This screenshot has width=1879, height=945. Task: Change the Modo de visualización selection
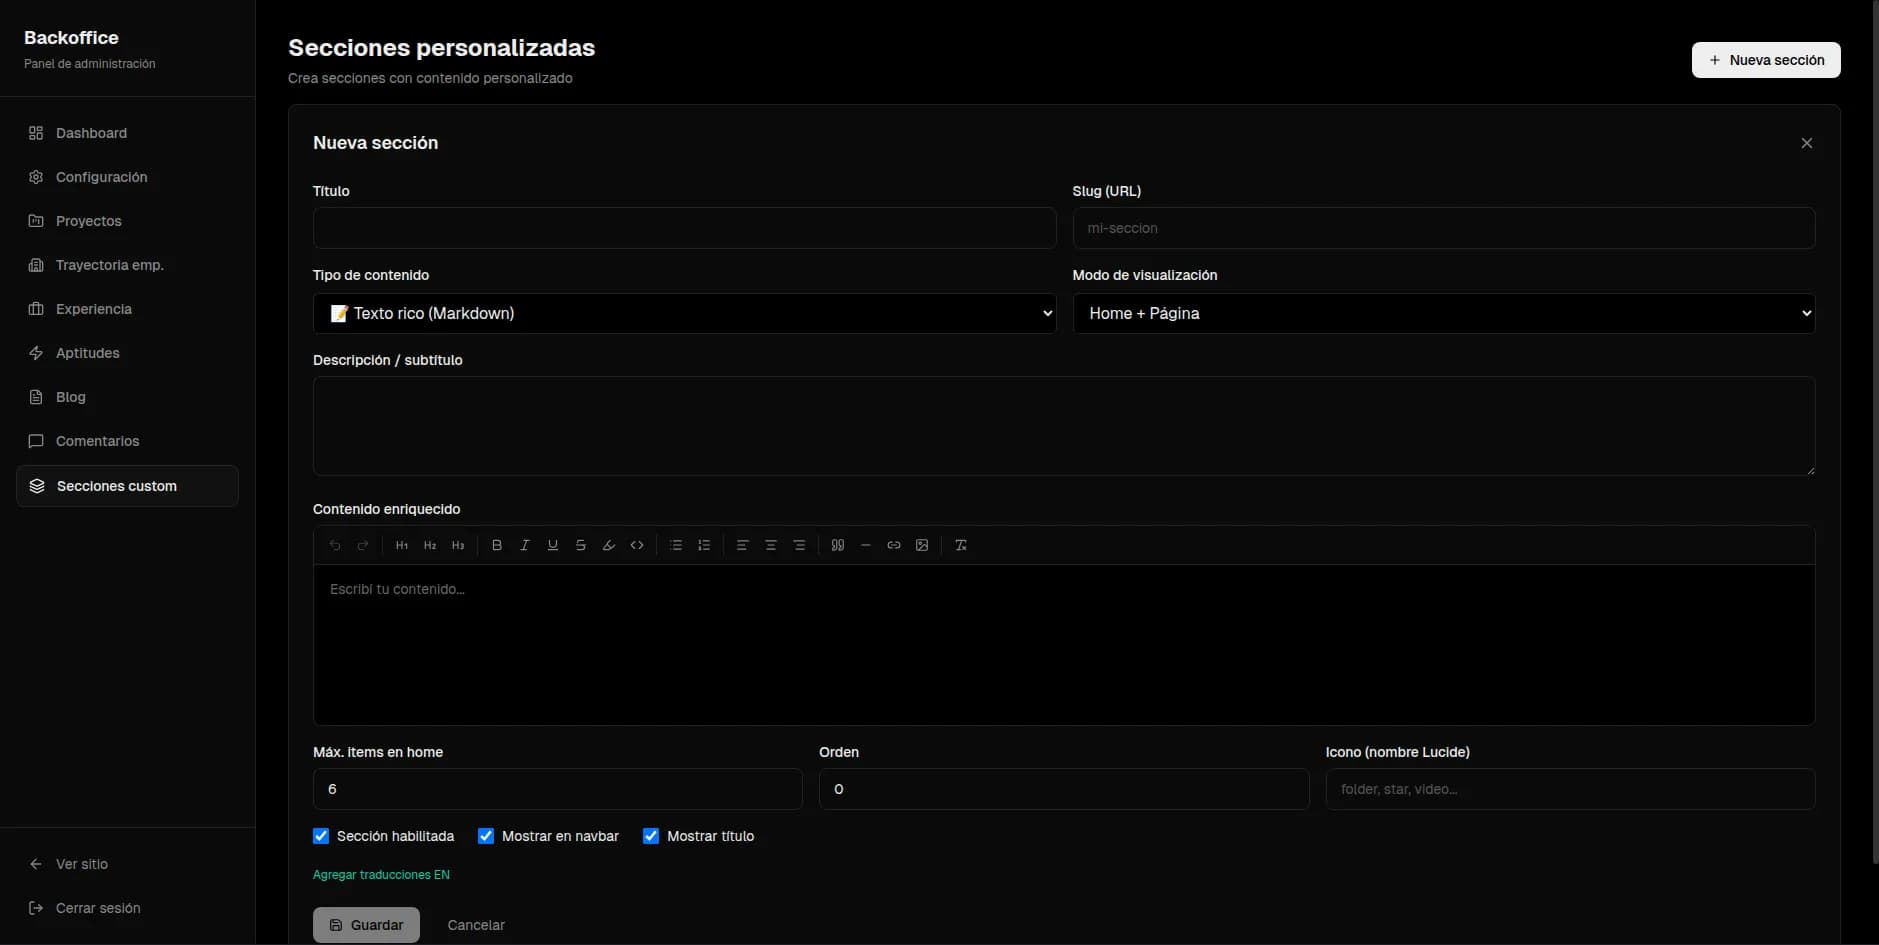coord(1442,313)
